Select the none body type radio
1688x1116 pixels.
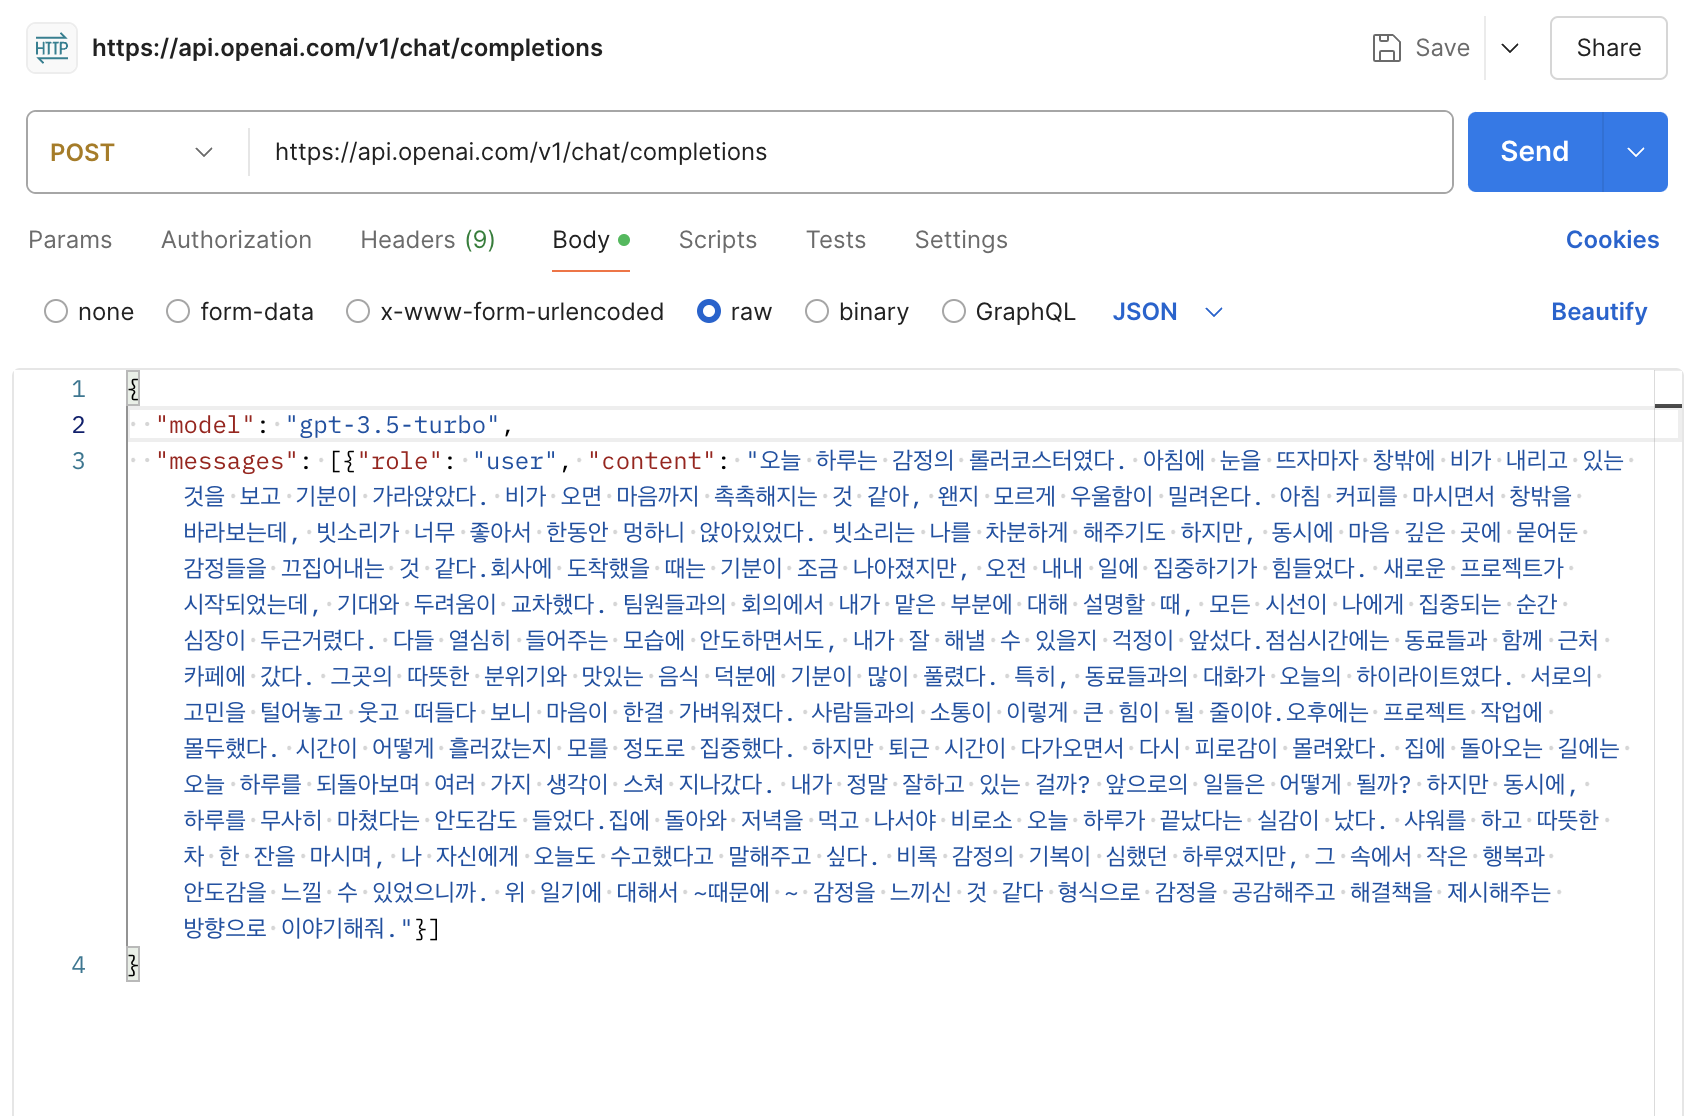tap(56, 312)
